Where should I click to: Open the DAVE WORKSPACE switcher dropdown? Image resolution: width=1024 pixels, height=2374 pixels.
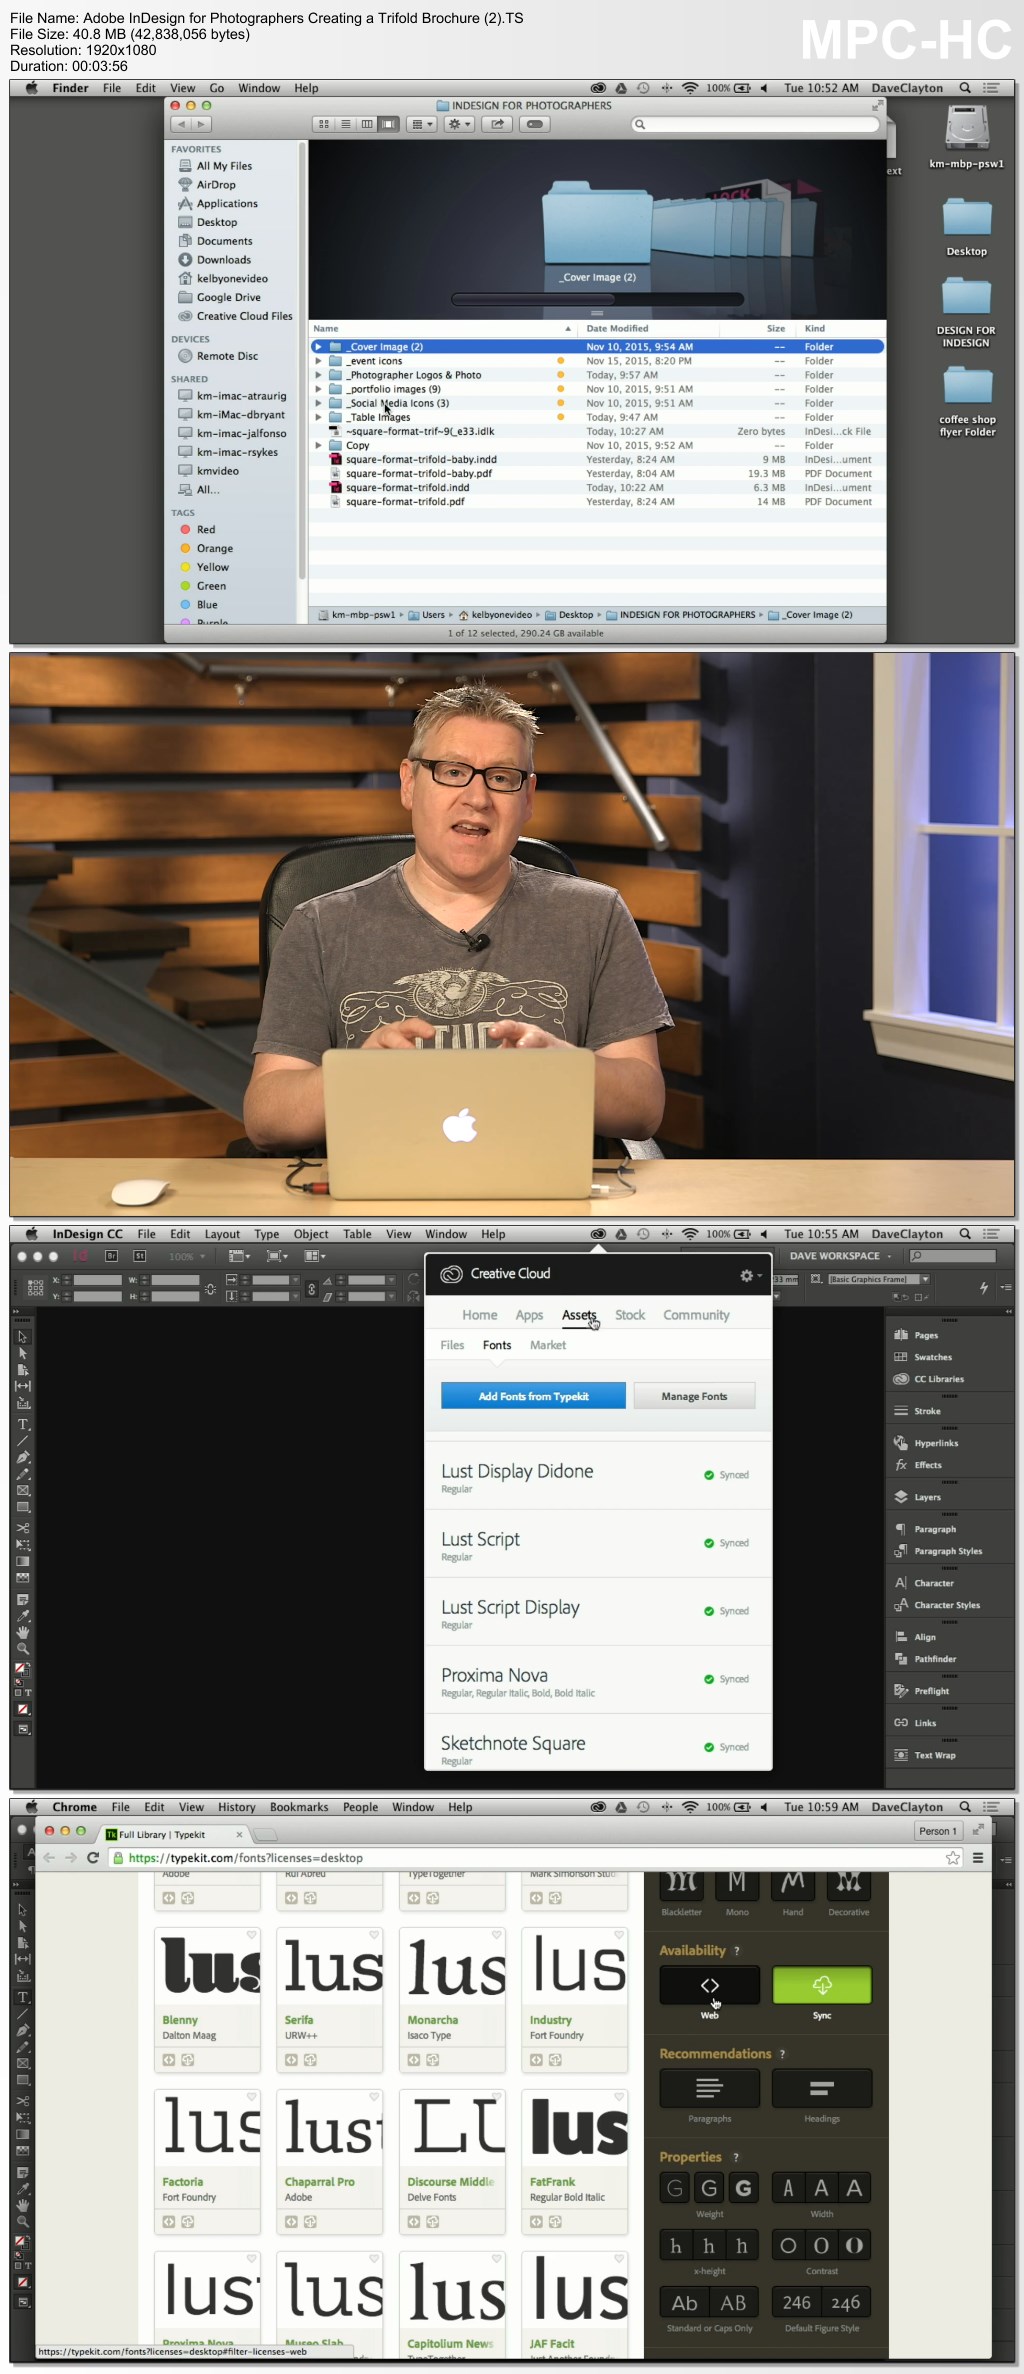(840, 1256)
